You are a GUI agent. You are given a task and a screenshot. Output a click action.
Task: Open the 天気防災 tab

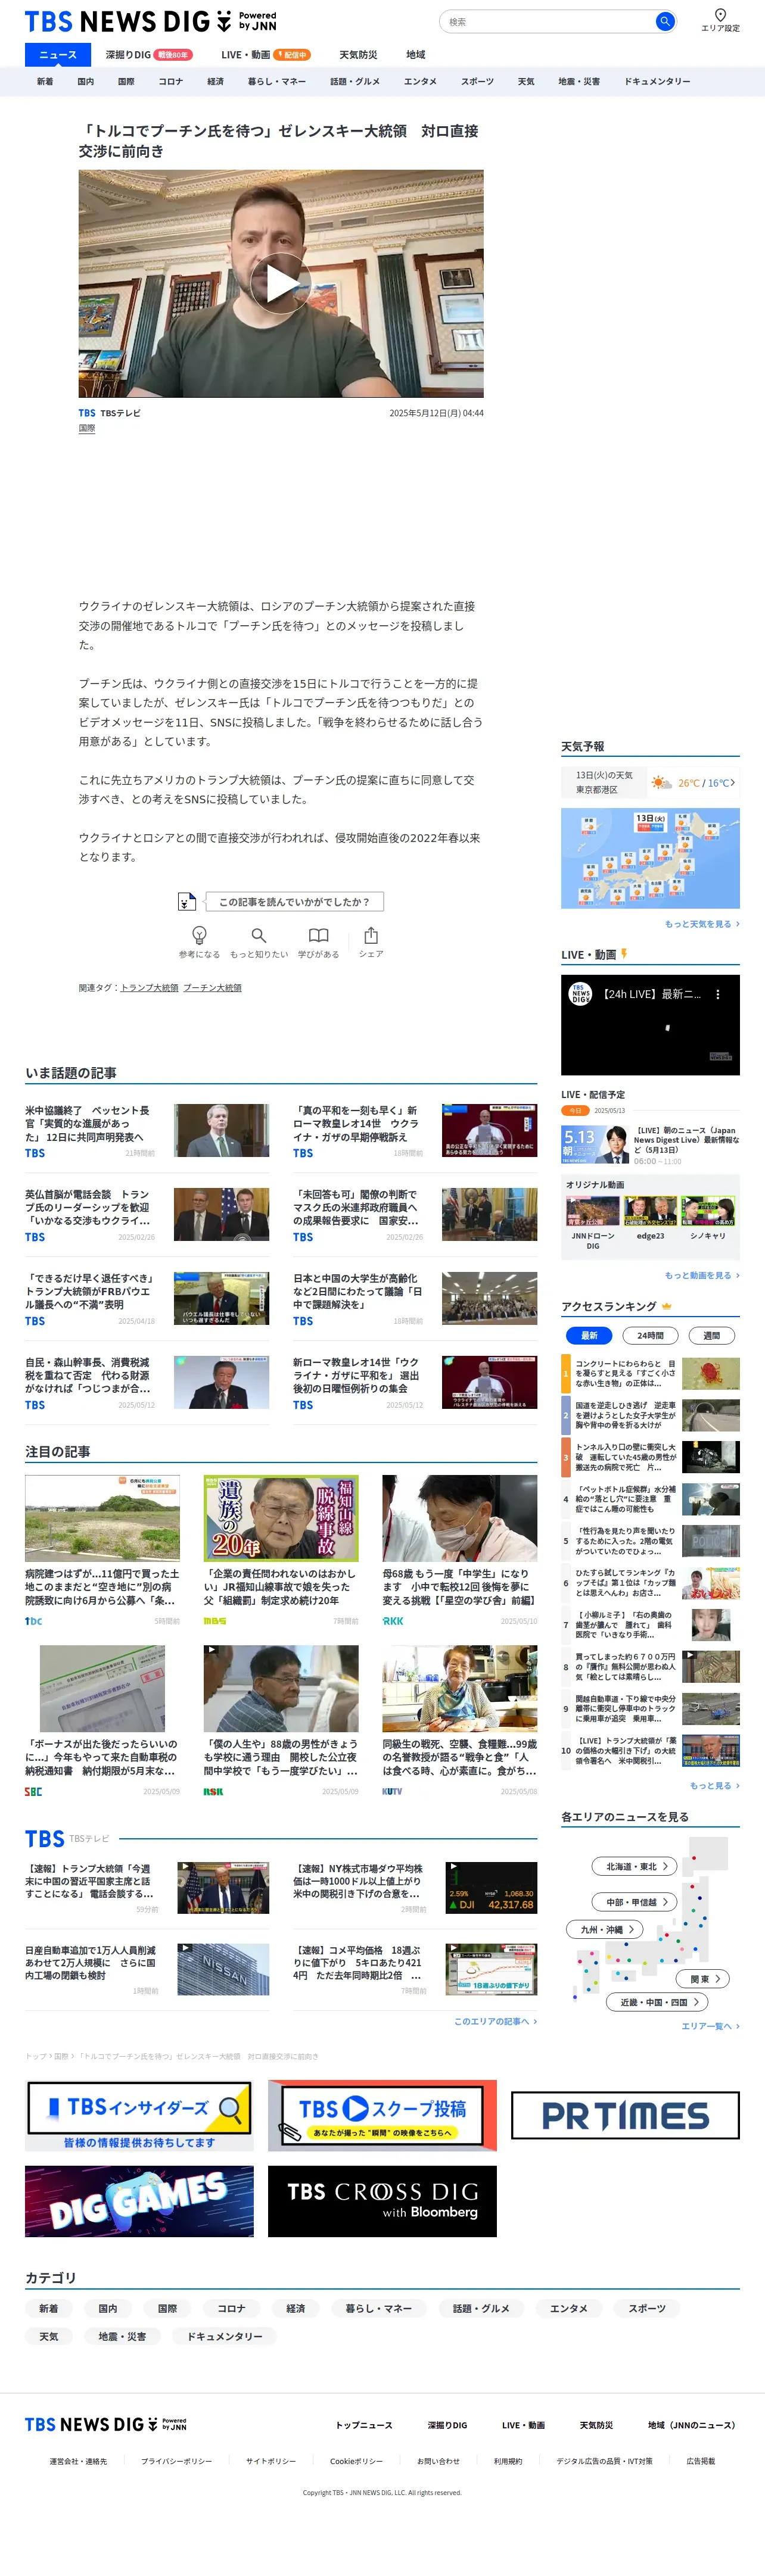tap(358, 55)
